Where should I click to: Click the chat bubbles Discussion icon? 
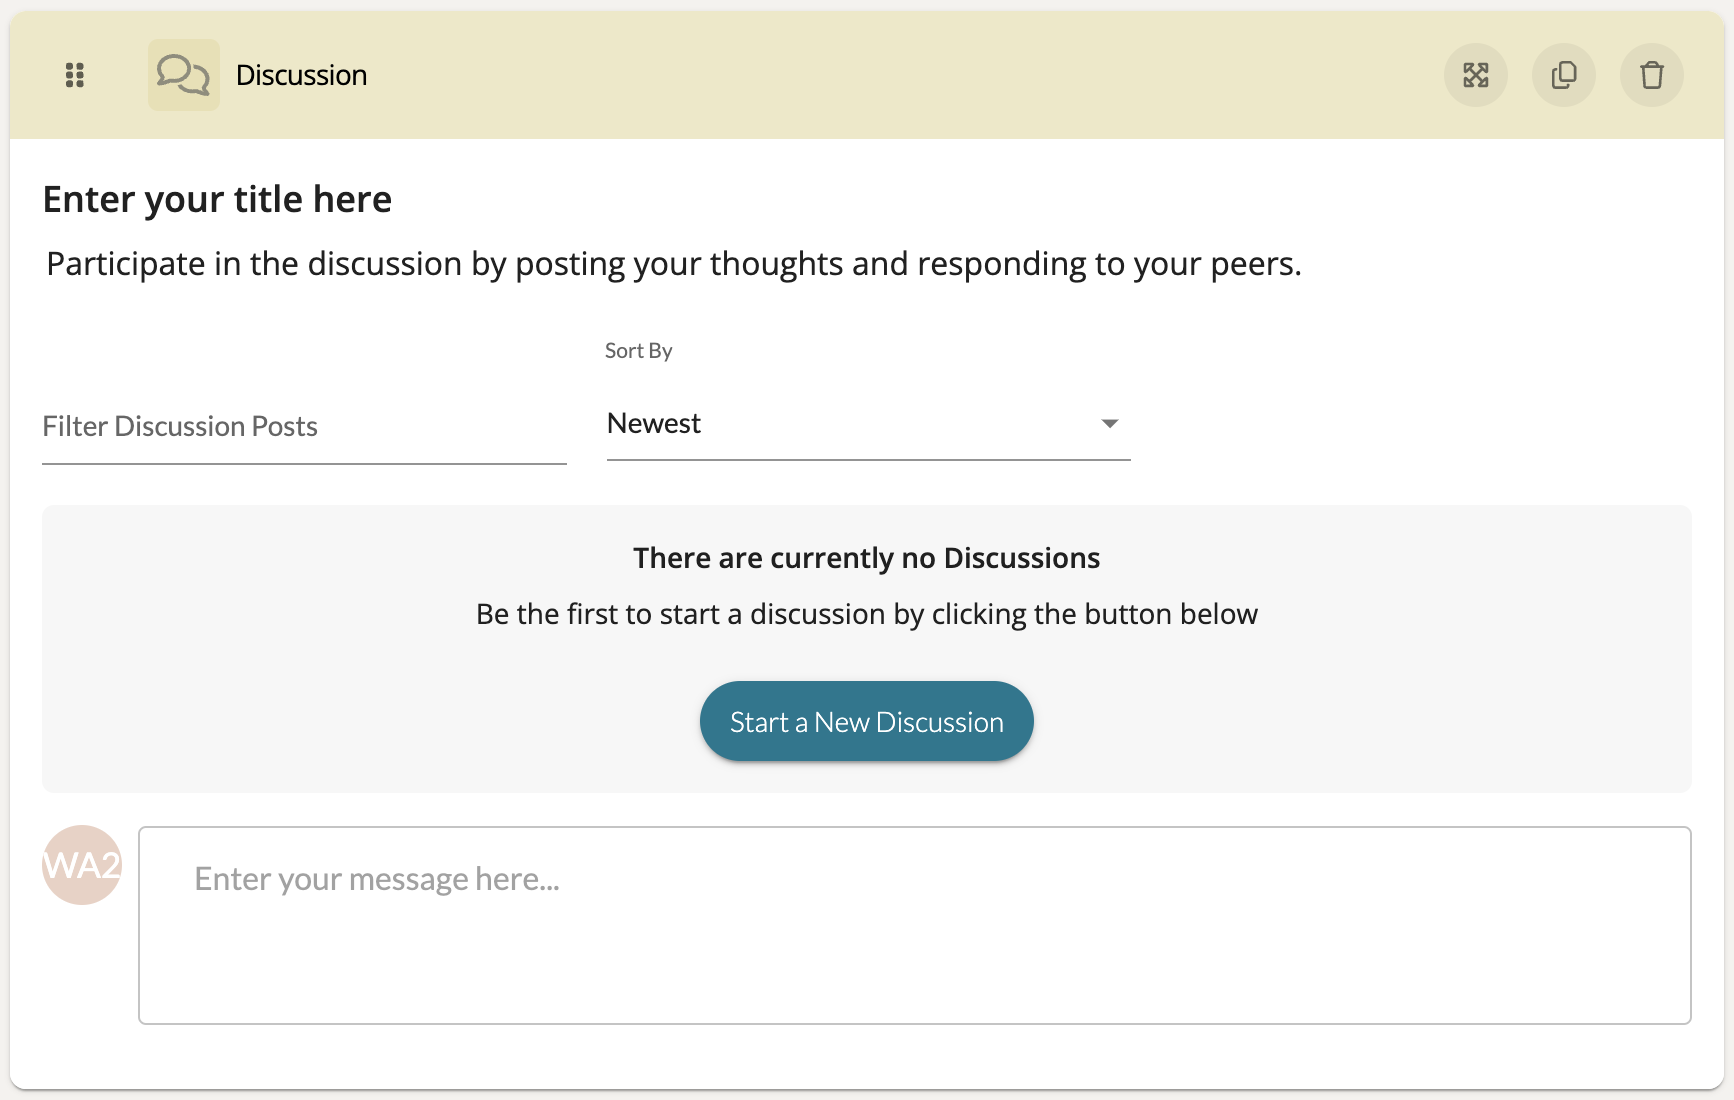(x=184, y=75)
